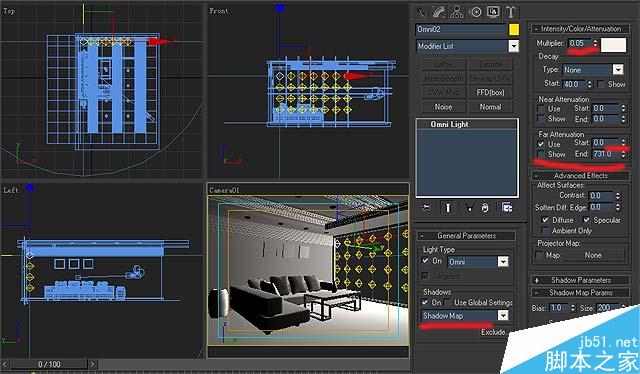Toggle Use Global Settings for shadows
The image size is (640, 374).
448,303
